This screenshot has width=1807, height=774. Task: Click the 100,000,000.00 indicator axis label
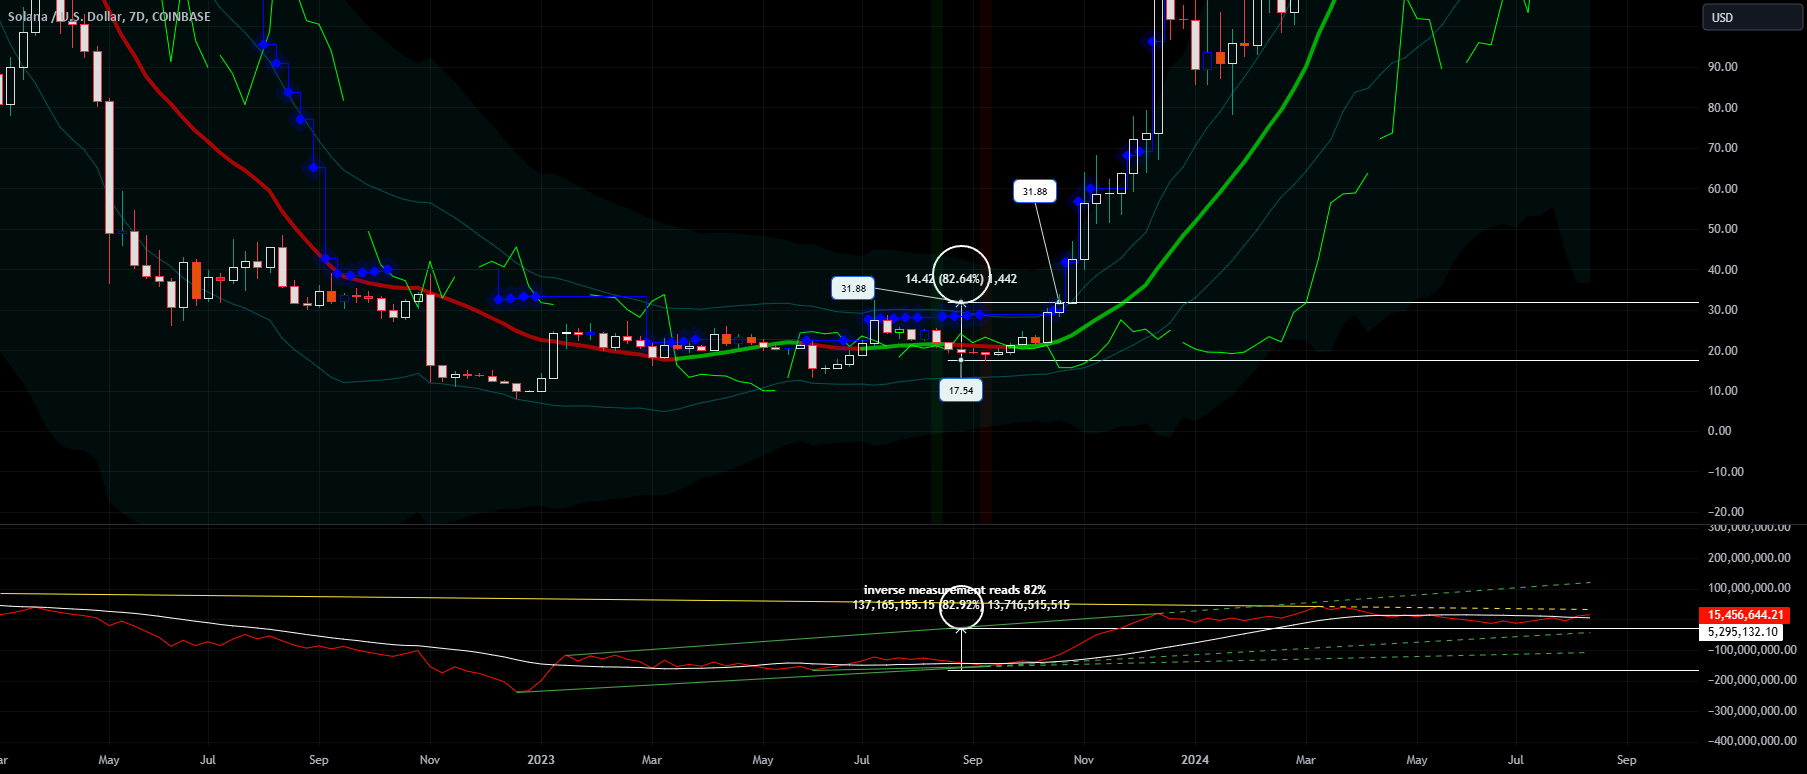(1749, 588)
